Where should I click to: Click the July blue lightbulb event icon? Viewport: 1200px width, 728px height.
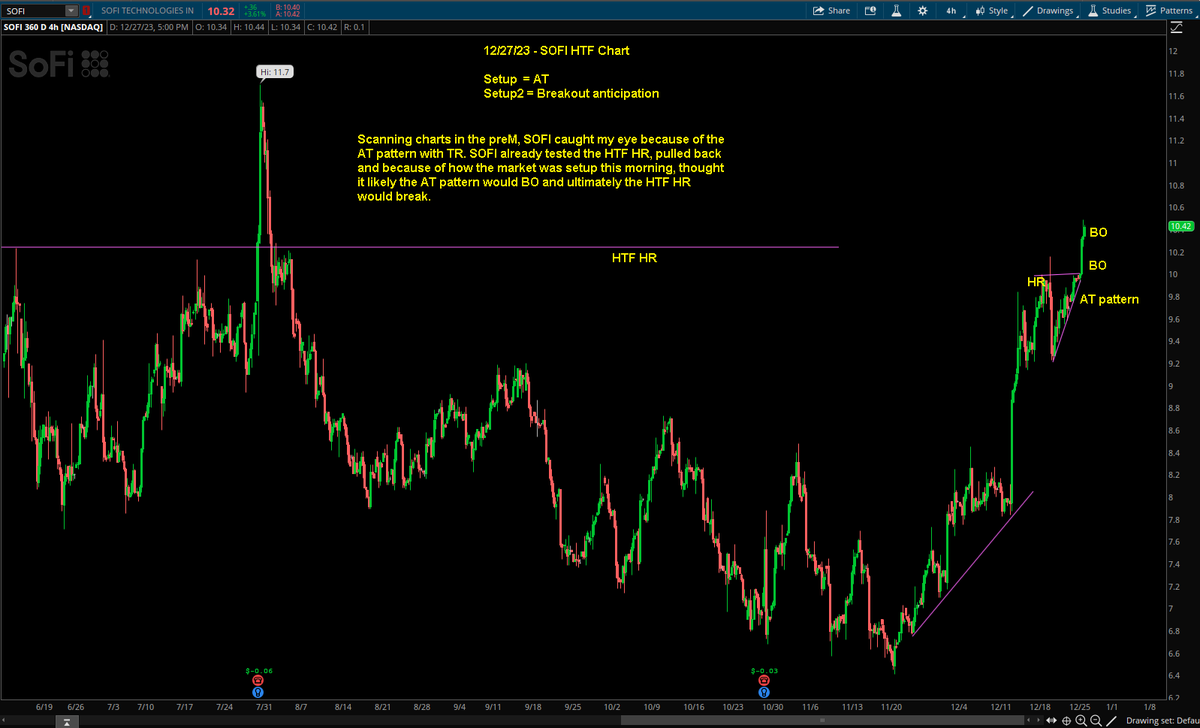click(x=259, y=691)
